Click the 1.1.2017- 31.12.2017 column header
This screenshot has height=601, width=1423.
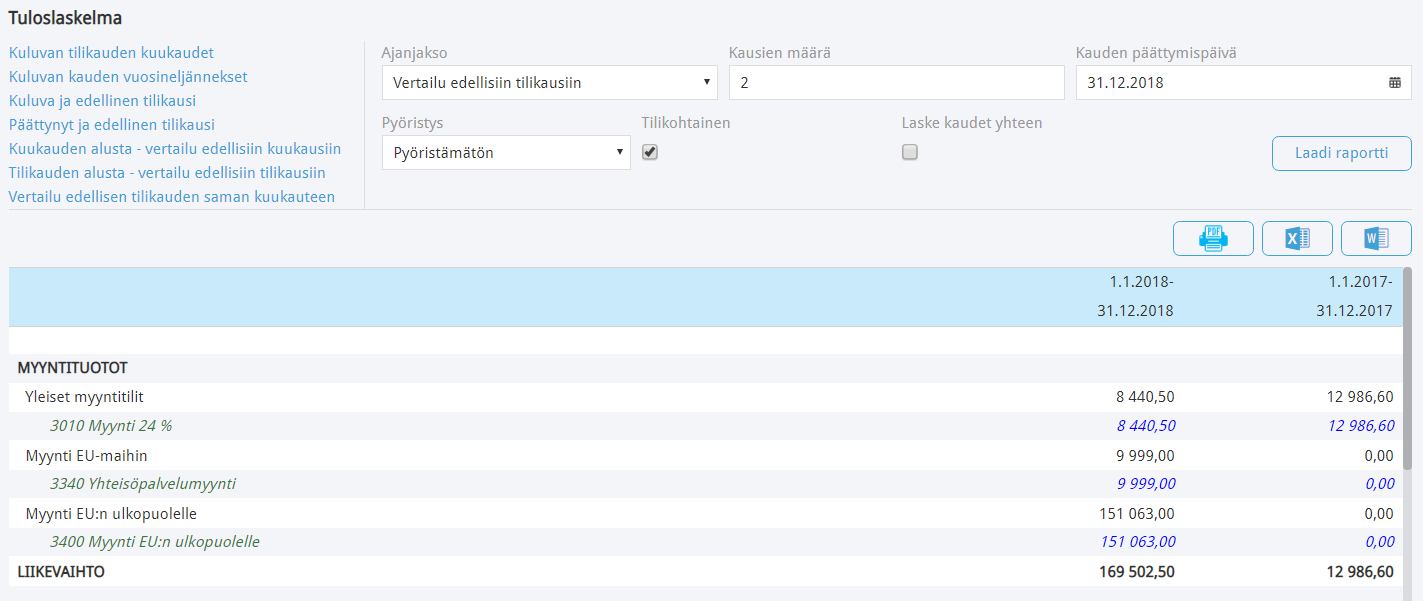click(x=1352, y=296)
